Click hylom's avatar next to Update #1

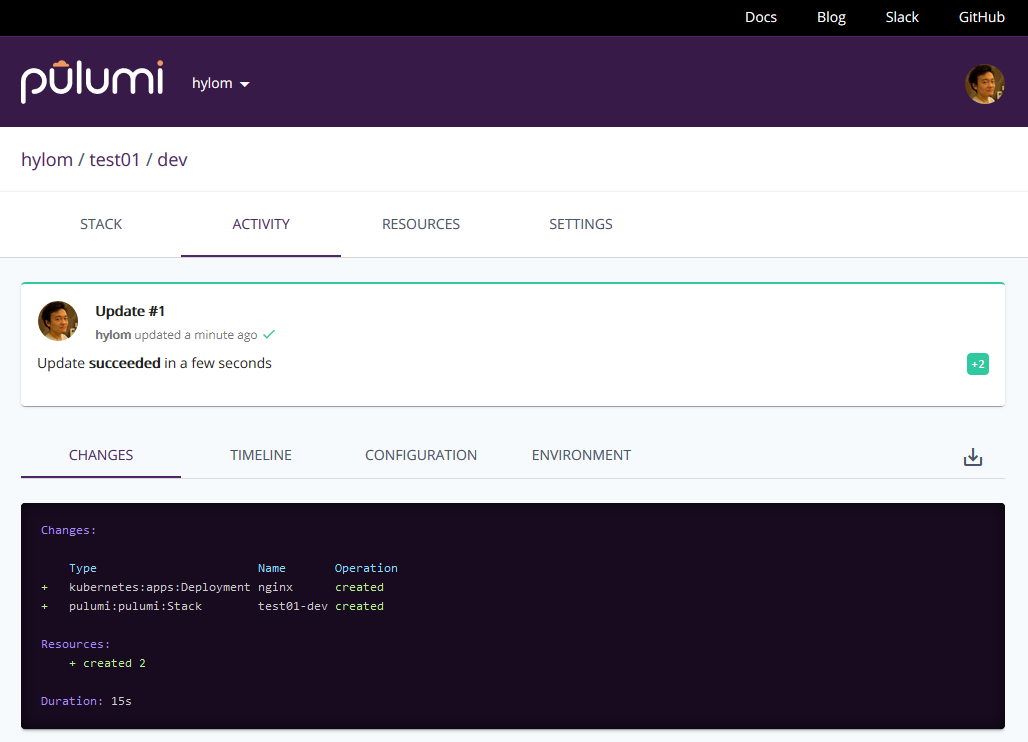pos(58,321)
